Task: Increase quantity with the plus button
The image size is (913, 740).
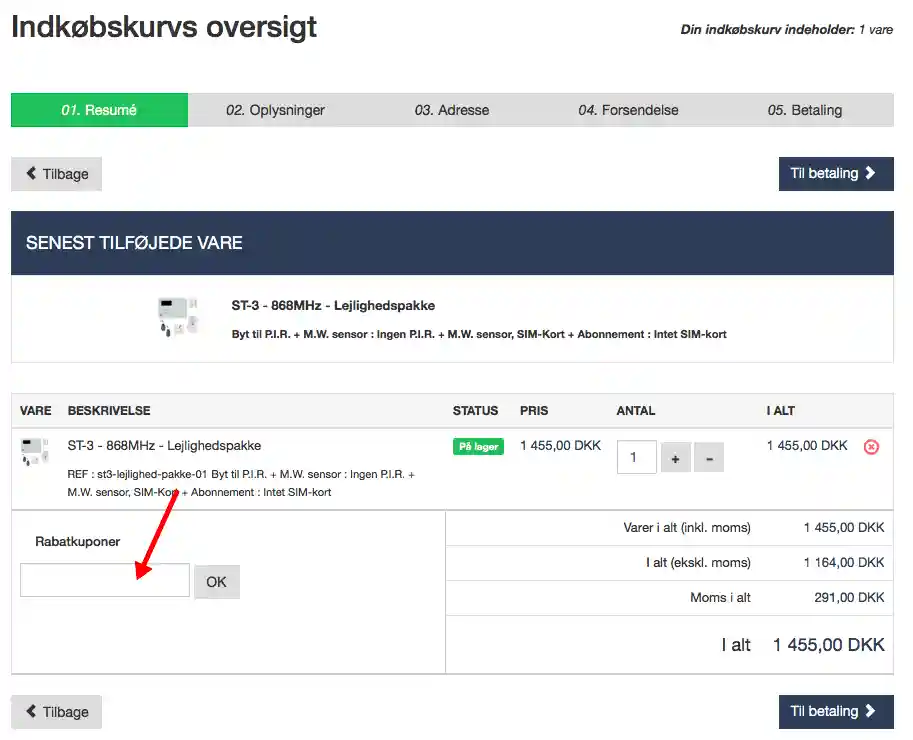Action: (x=675, y=458)
